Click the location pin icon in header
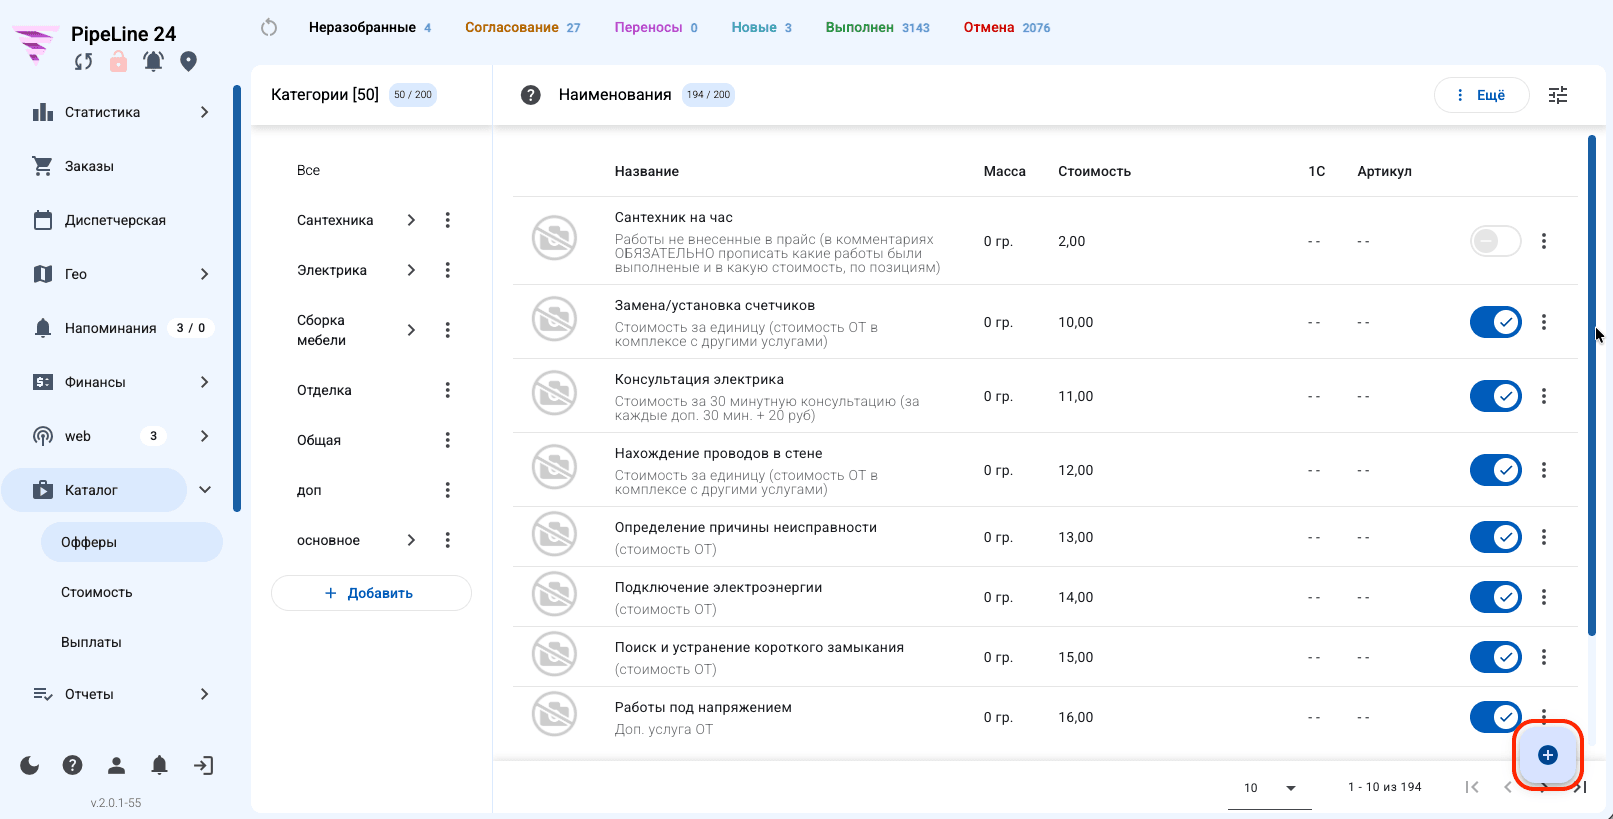Viewport: 1613px width, 819px height. pos(188,62)
